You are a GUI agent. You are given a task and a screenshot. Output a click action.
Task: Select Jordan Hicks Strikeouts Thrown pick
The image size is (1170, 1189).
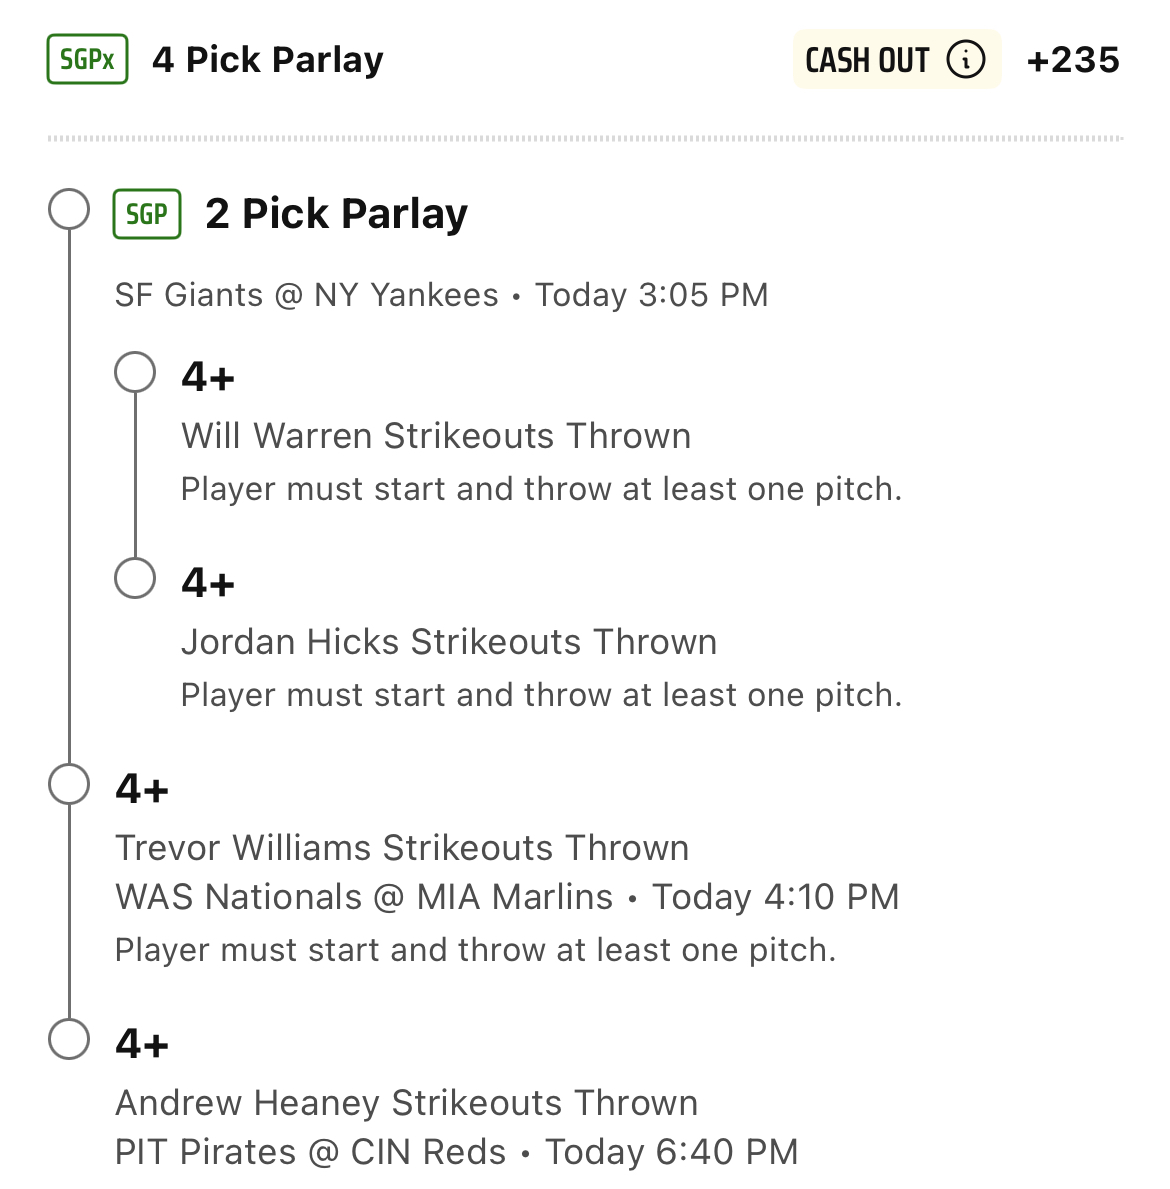pyautogui.click(x=449, y=642)
